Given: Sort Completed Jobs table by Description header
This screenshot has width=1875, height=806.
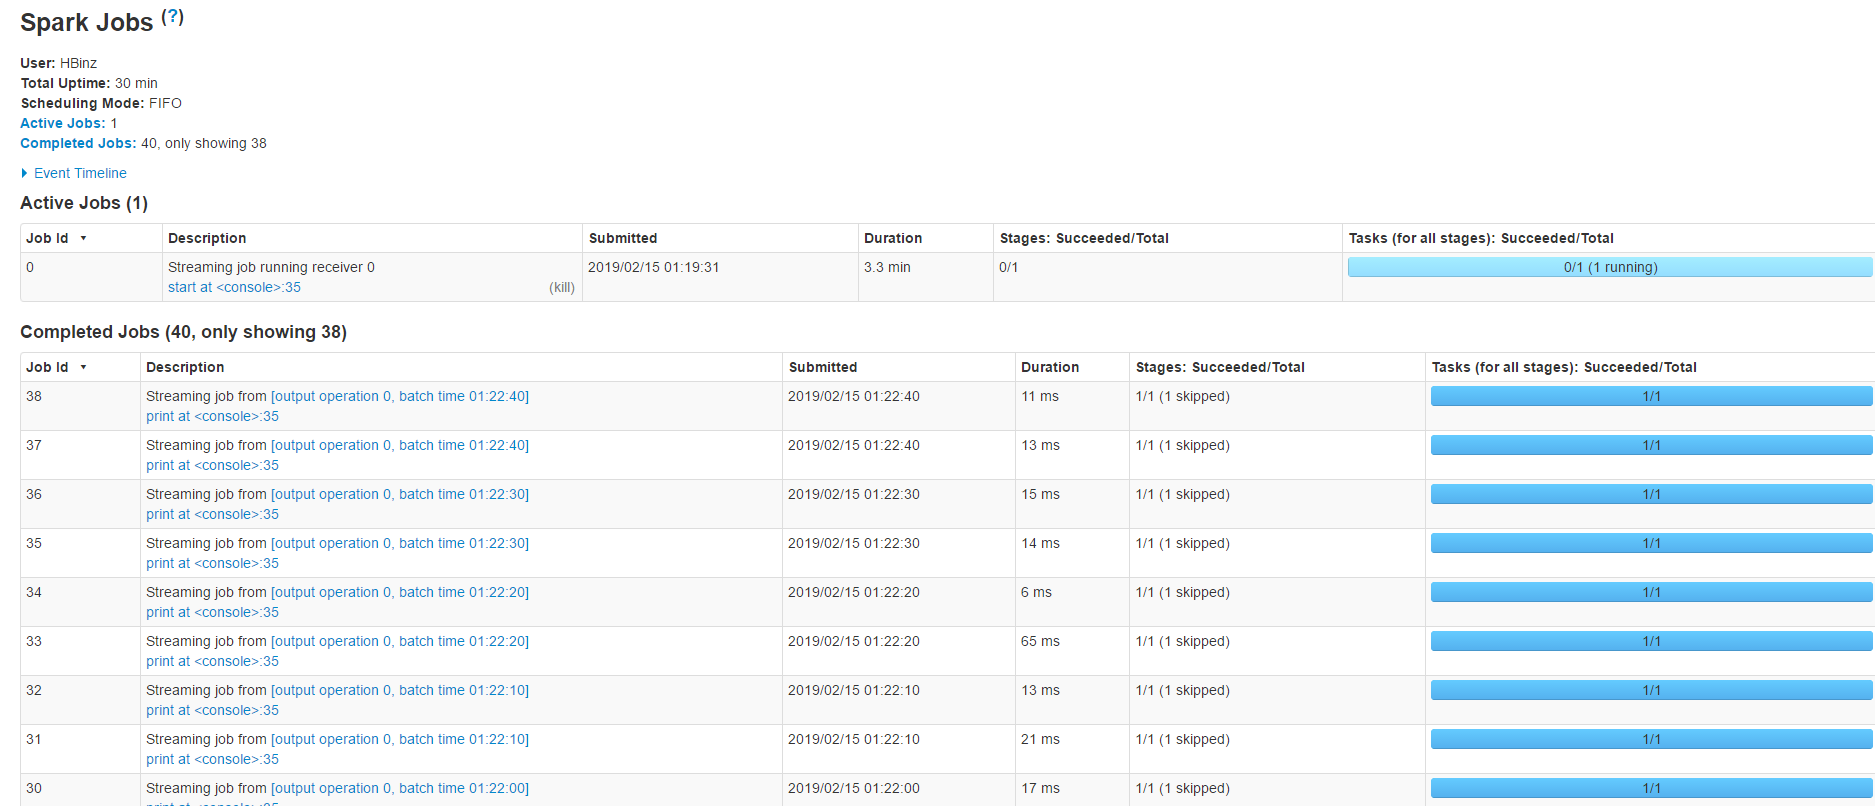Looking at the screenshot, I should tap(185, 367).
